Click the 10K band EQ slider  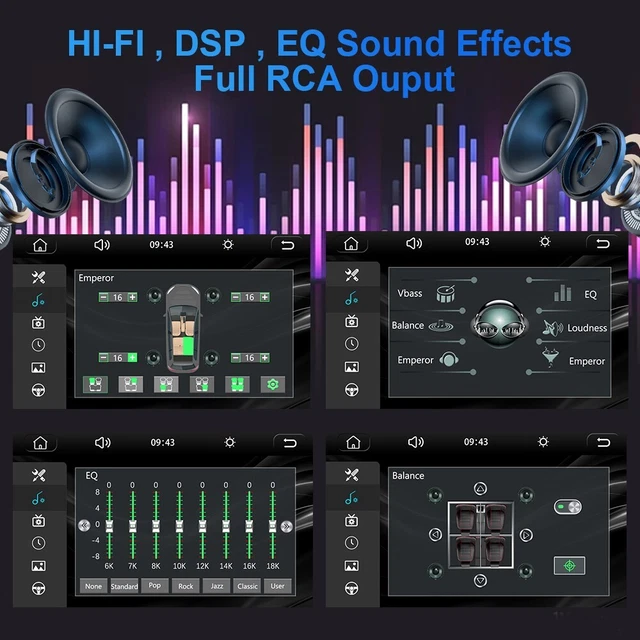coord(179,525)
